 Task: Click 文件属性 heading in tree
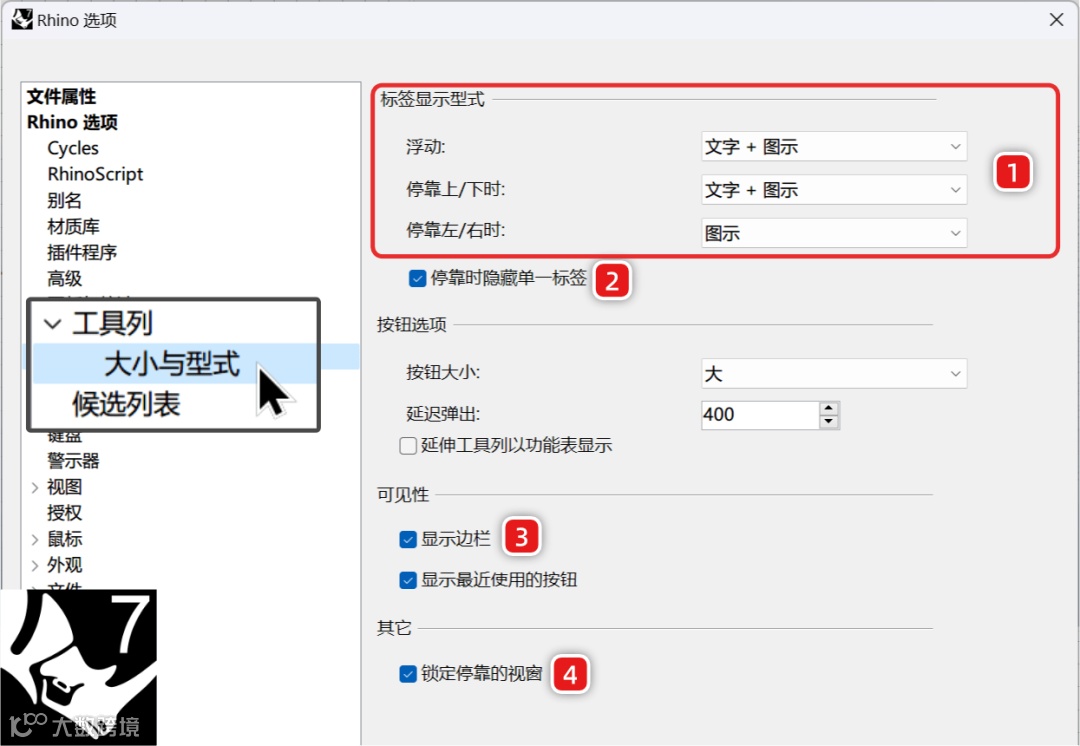(61, 96)
